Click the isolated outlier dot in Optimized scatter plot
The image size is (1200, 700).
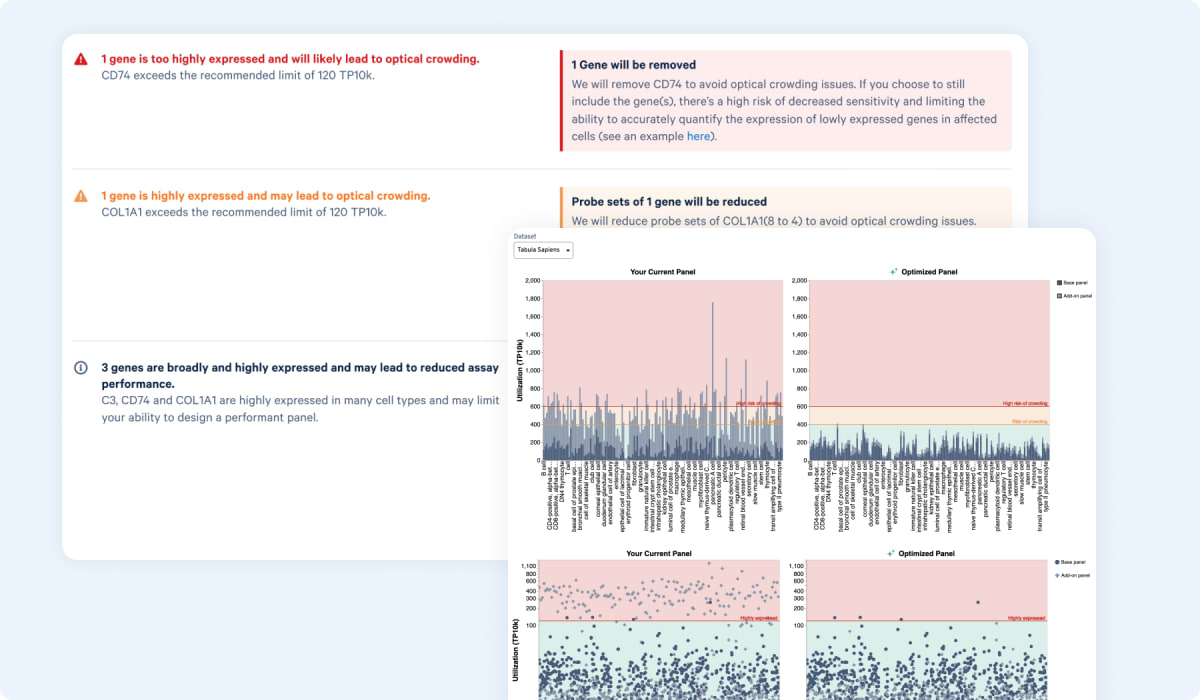[978, 602]
